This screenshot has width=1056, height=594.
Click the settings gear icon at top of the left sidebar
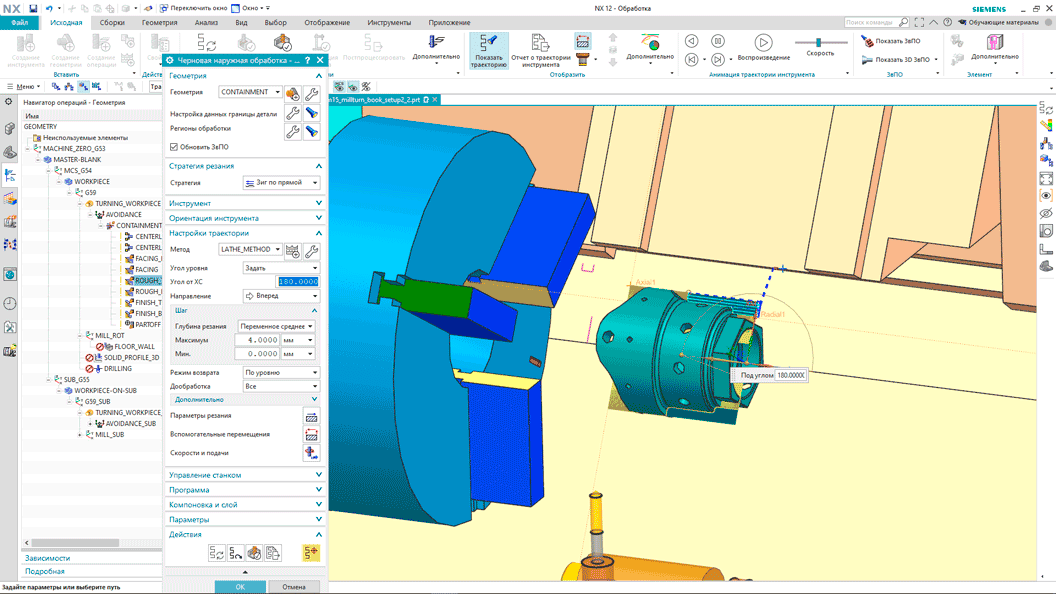point(9,102)
